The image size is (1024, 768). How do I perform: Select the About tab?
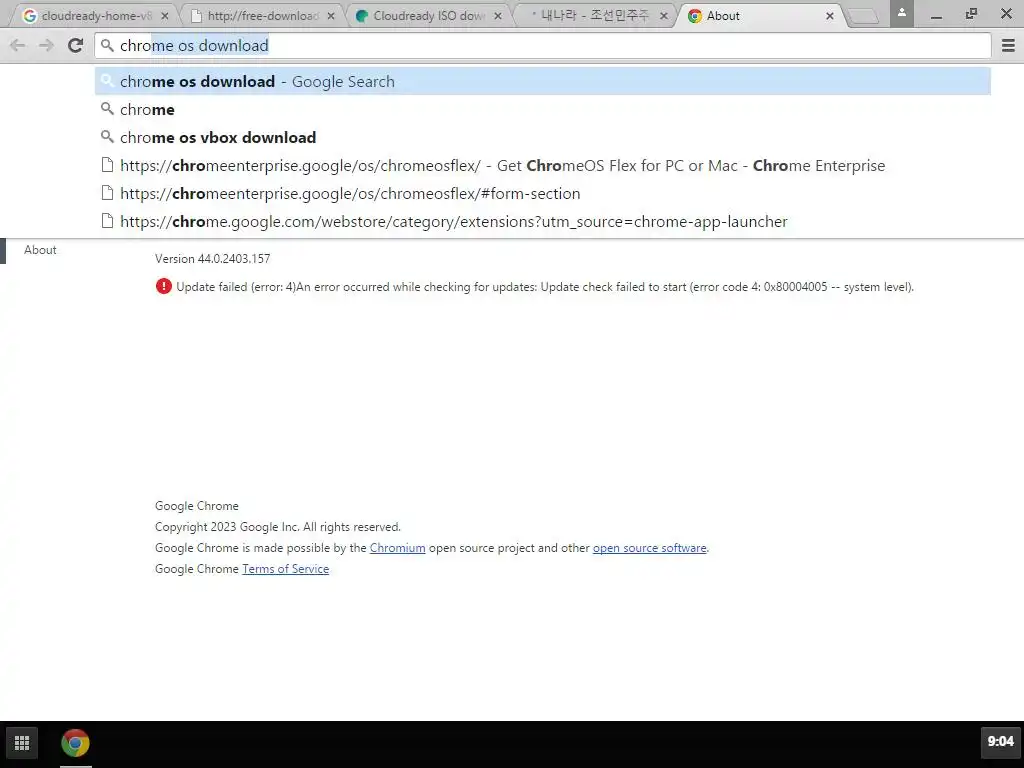pos(761,16)
